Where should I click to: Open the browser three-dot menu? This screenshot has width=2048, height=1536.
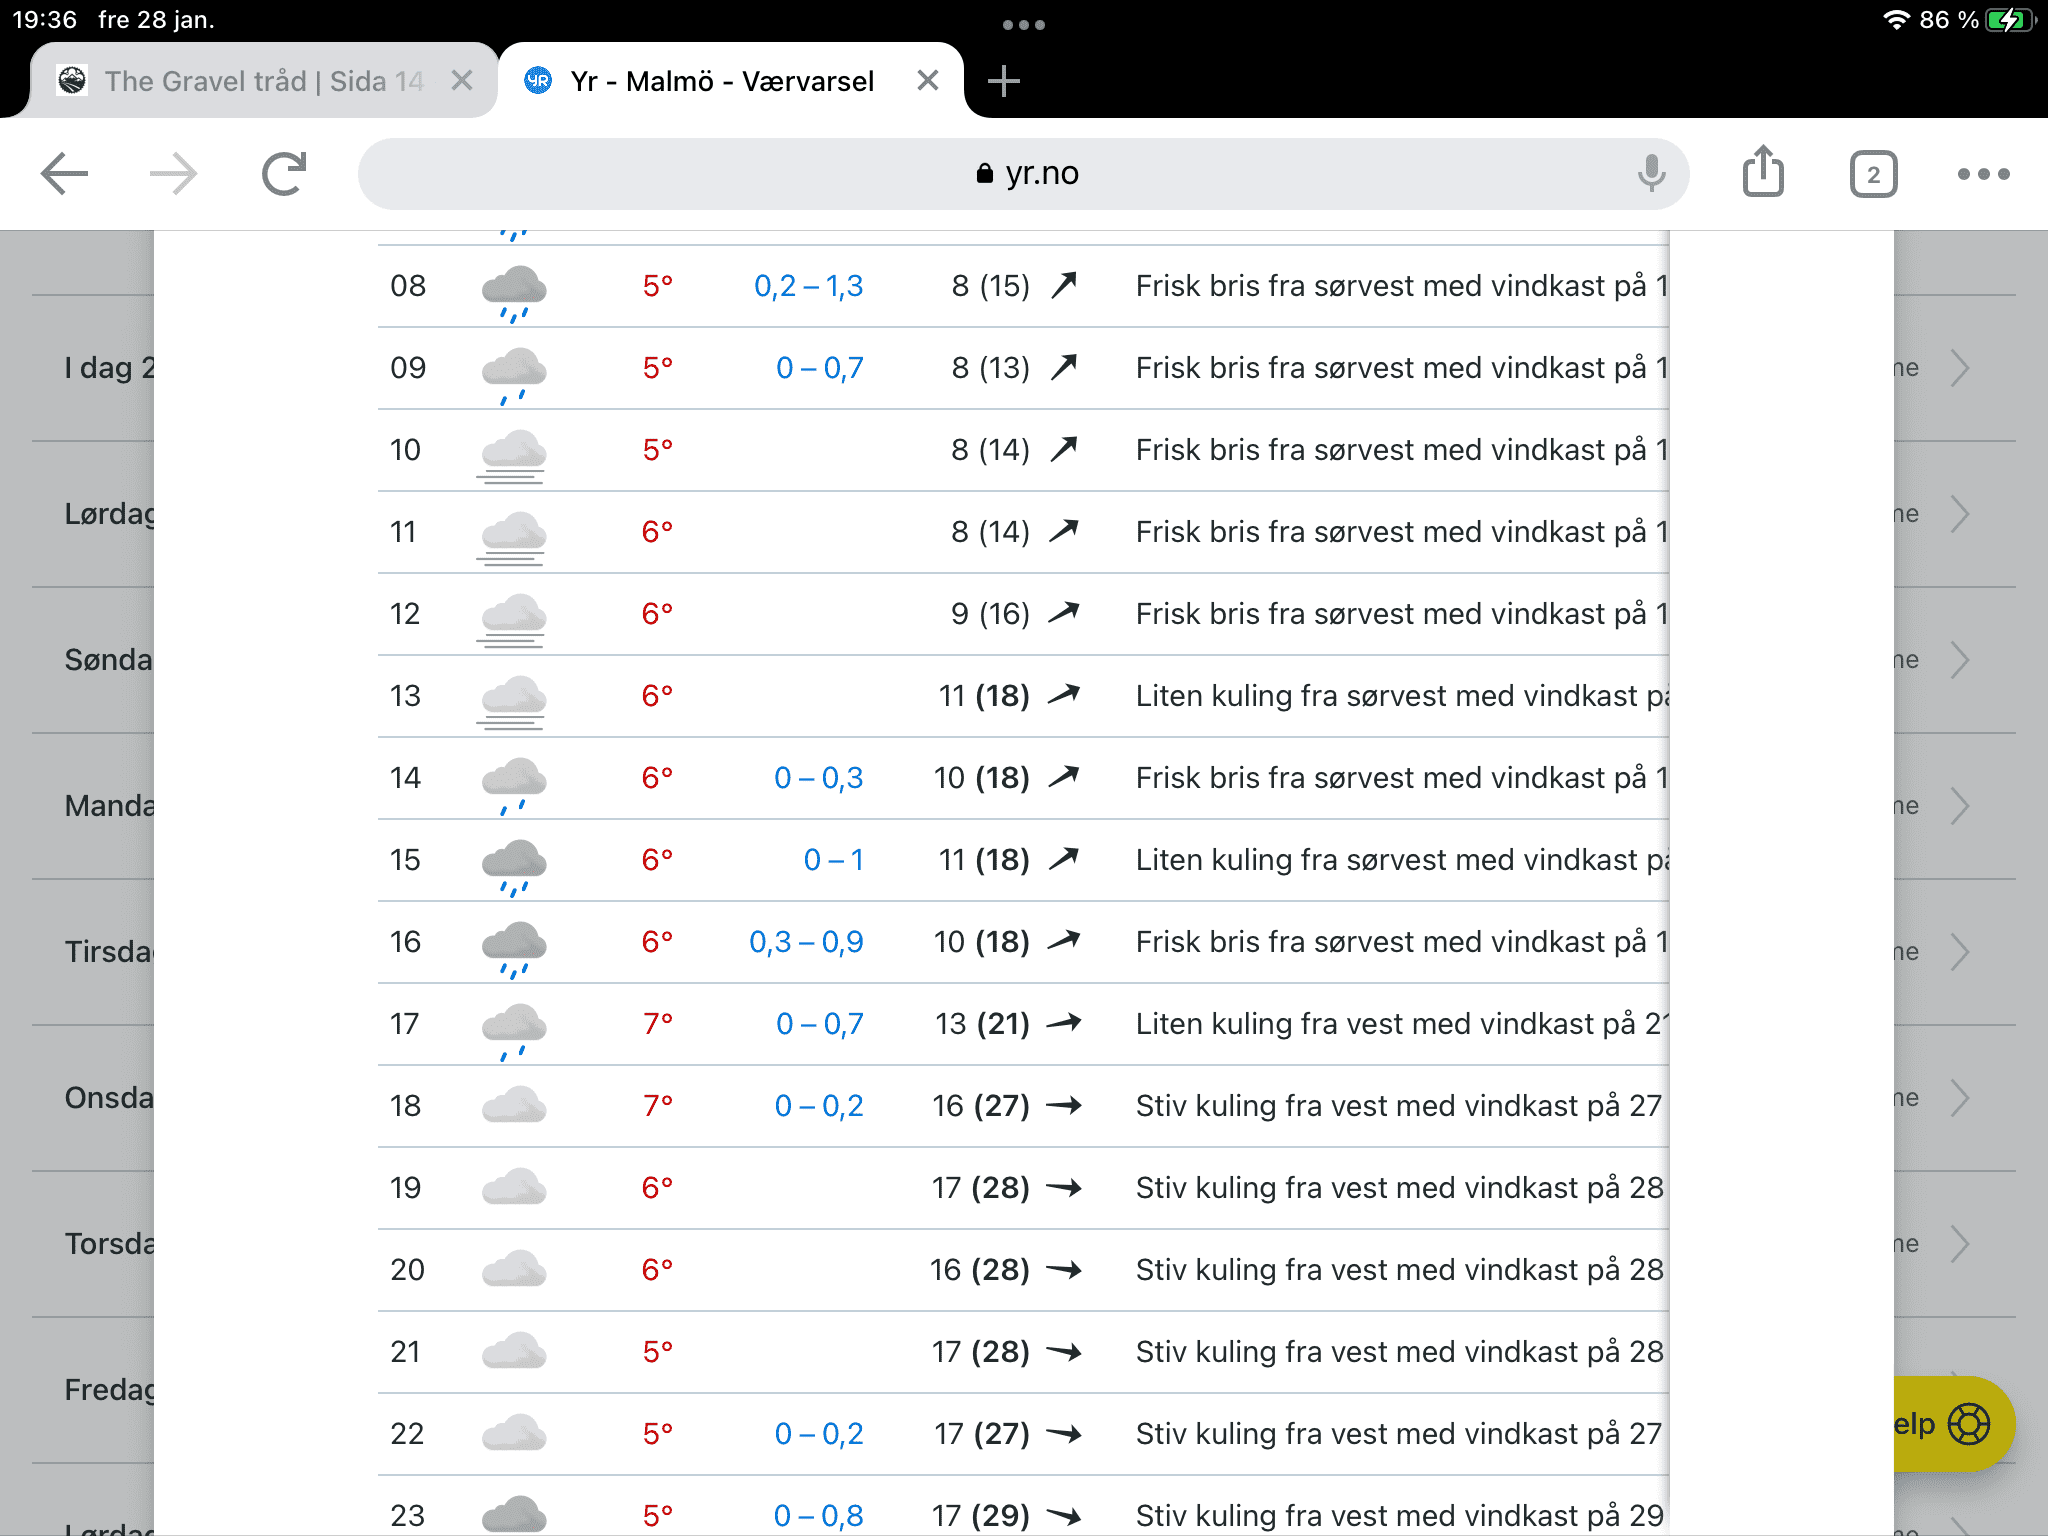tap(1983, 174)
